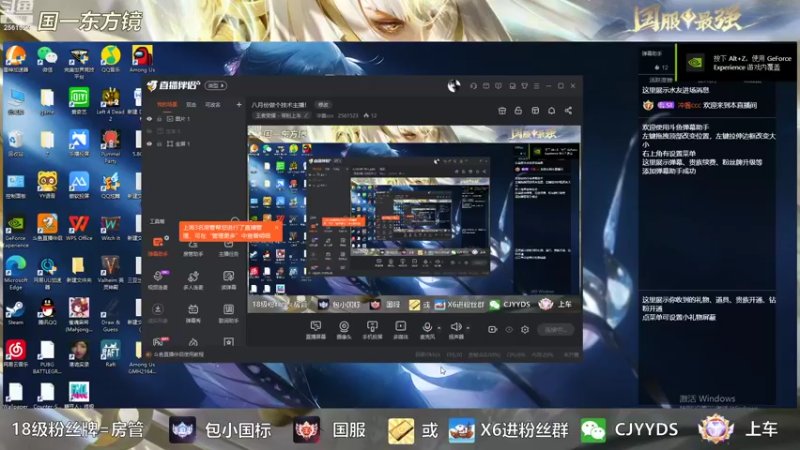Click the notification bell icon

click(552, 110)
